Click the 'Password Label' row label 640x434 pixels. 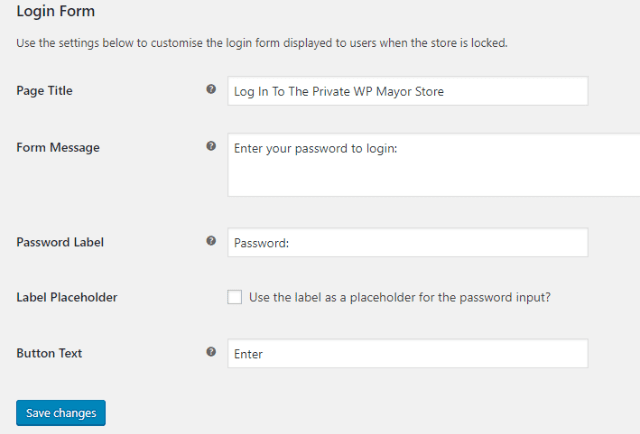pos(60,242)
